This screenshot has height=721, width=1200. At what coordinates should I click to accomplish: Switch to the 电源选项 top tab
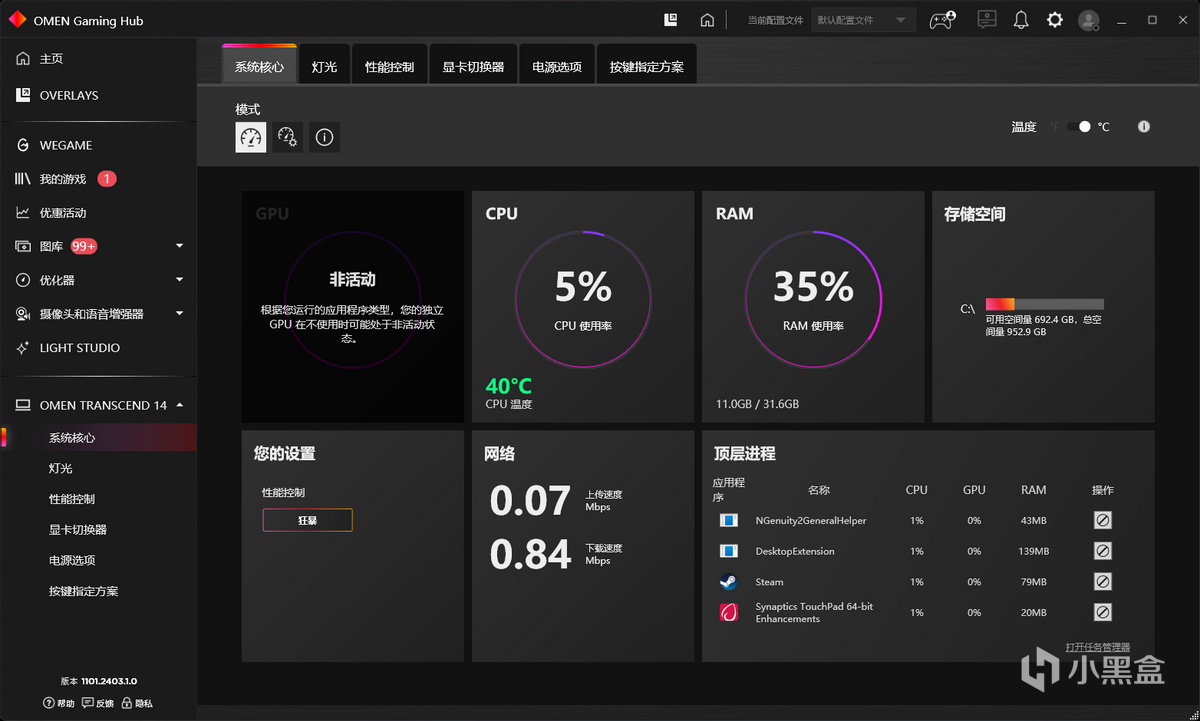(x=557, y=67)
